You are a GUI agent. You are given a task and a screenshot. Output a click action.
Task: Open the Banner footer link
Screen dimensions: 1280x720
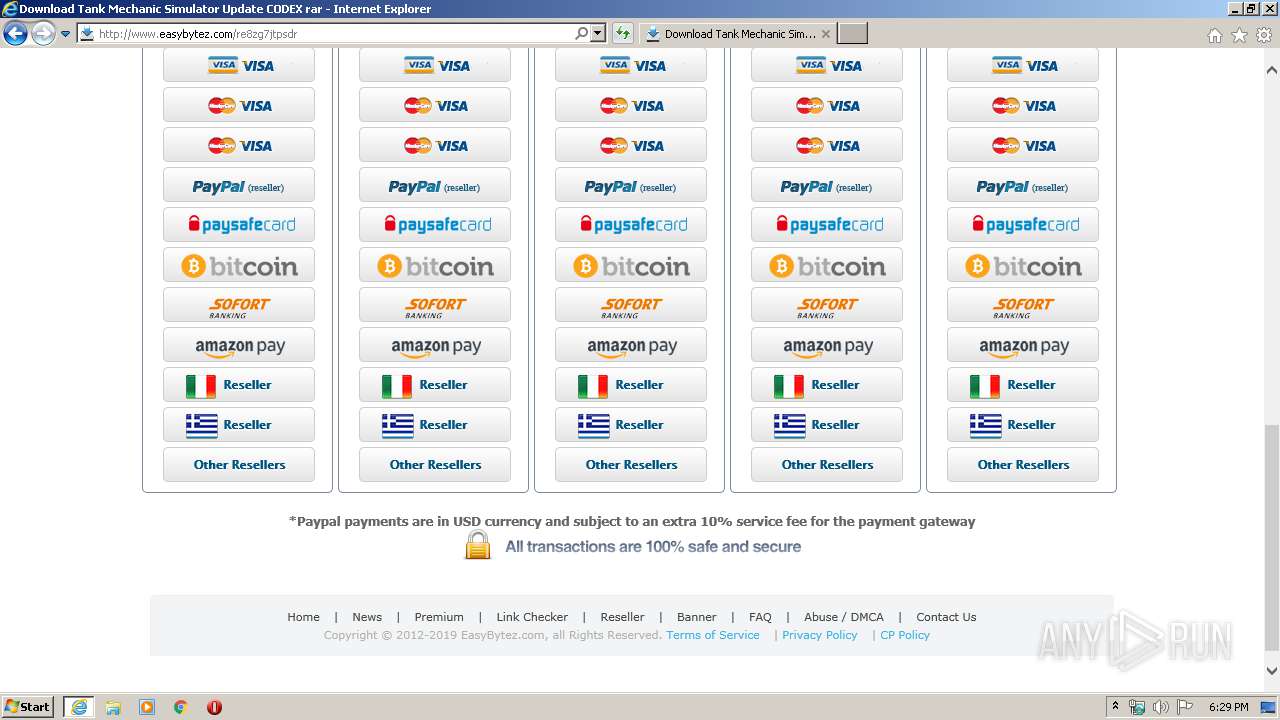pyautogui.click(x=697, y=617)
